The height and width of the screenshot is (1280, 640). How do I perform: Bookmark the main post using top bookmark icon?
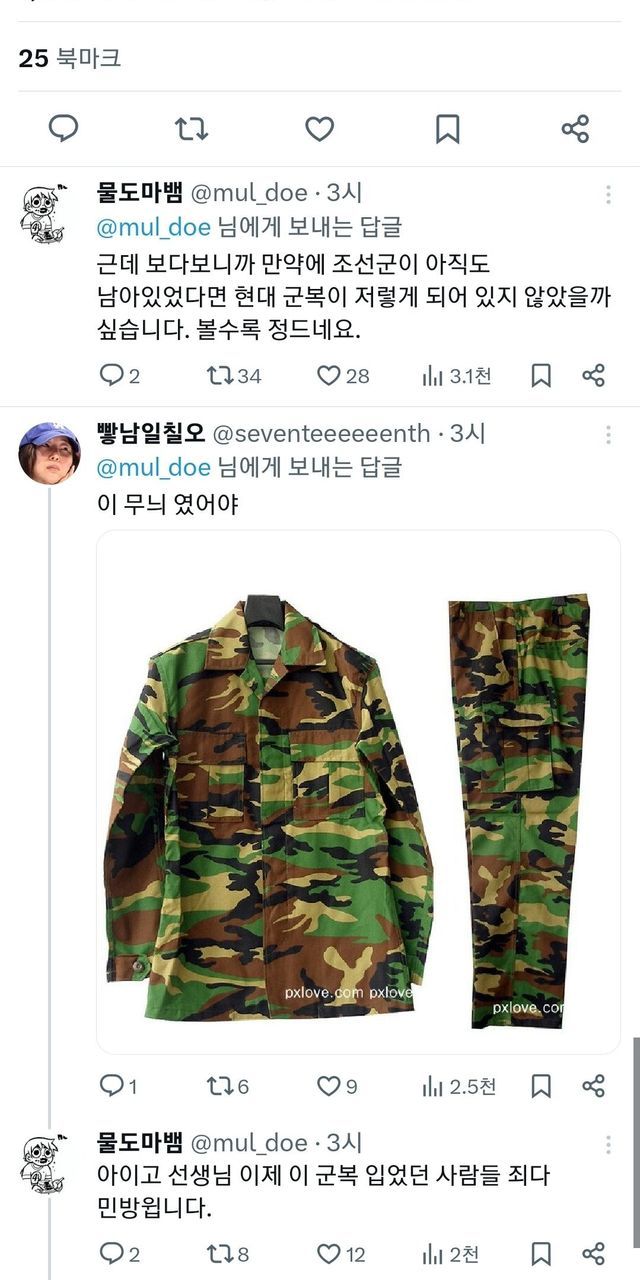click(x=447, y=129)
